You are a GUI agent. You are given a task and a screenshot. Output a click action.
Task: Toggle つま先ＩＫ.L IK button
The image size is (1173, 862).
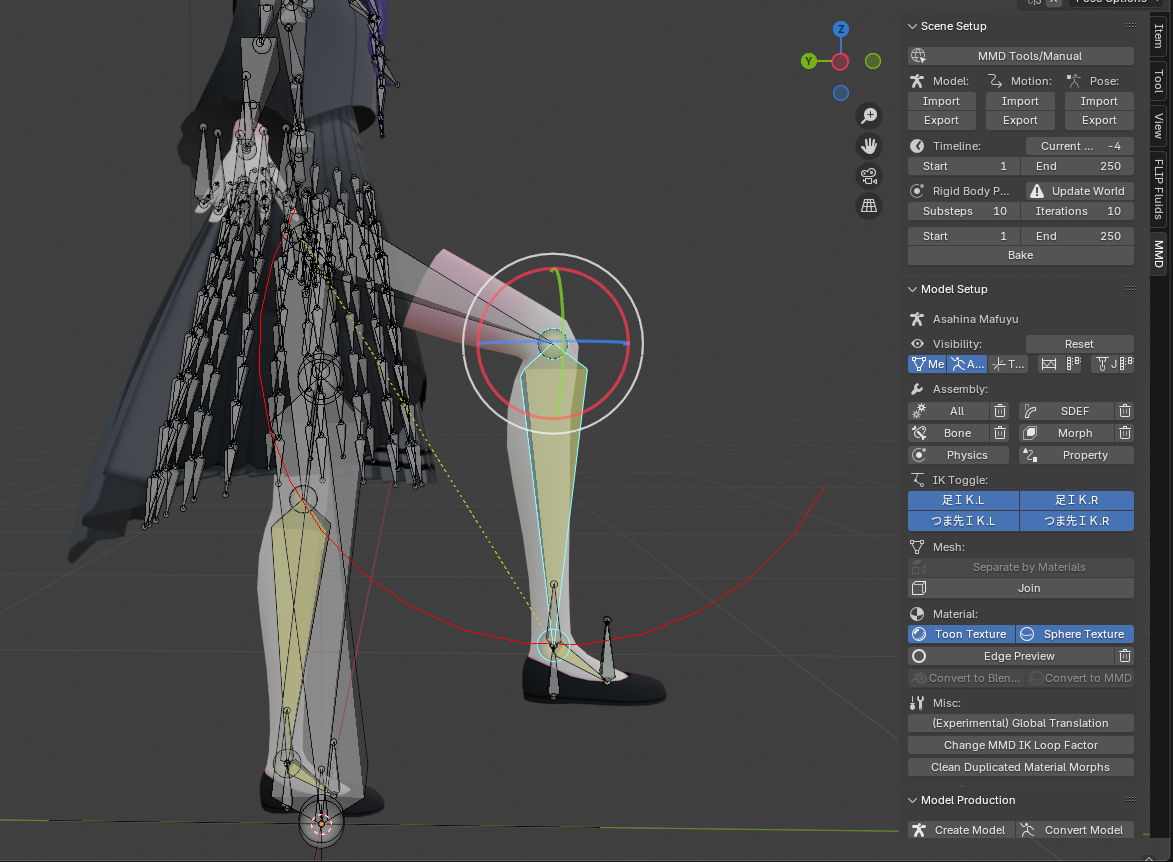964,521
